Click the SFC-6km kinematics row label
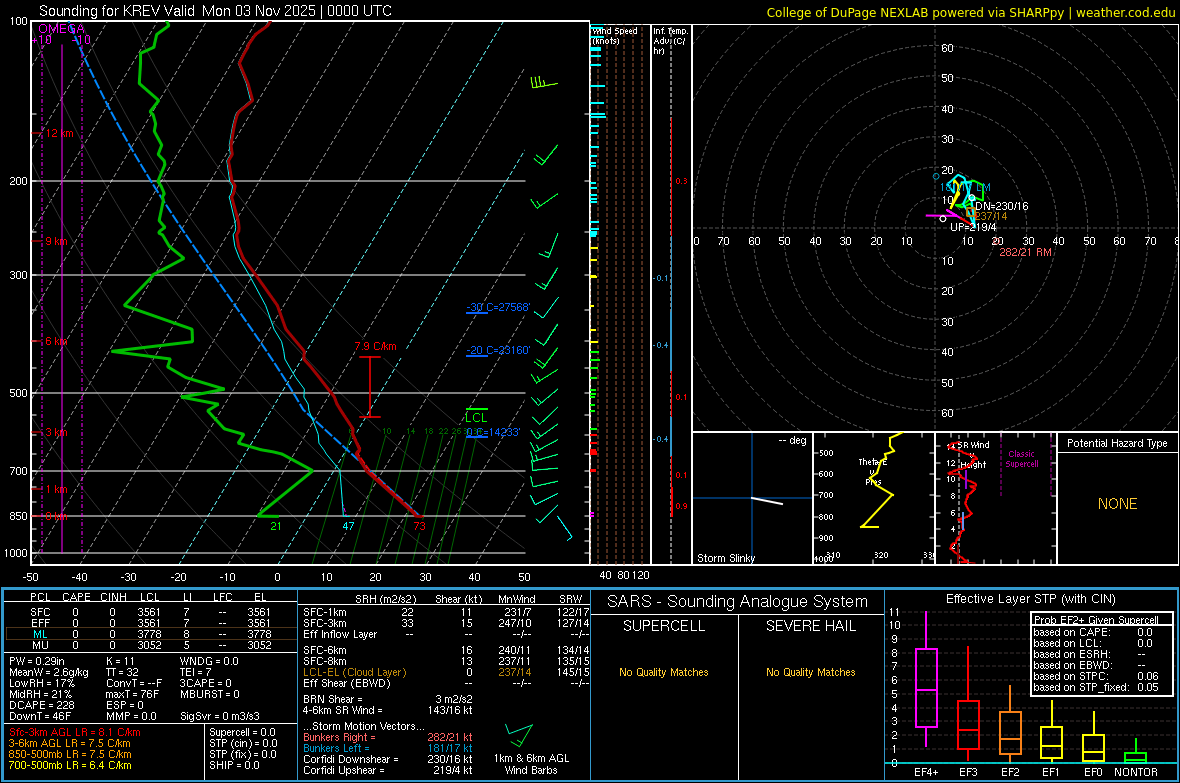The width and height of the screenshot is (1180, 783). click(324, 650)
